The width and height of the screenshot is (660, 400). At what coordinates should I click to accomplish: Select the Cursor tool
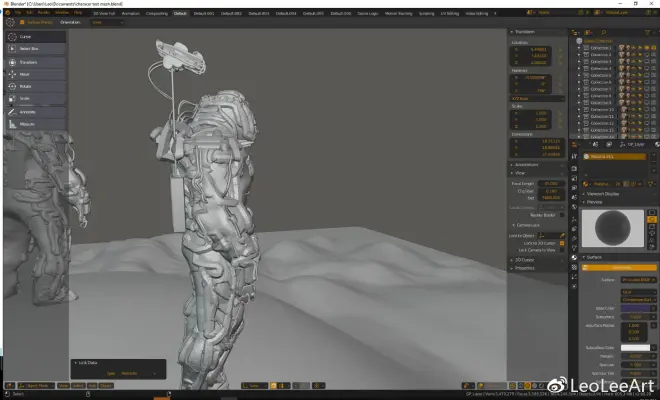[x=36, y=37]
